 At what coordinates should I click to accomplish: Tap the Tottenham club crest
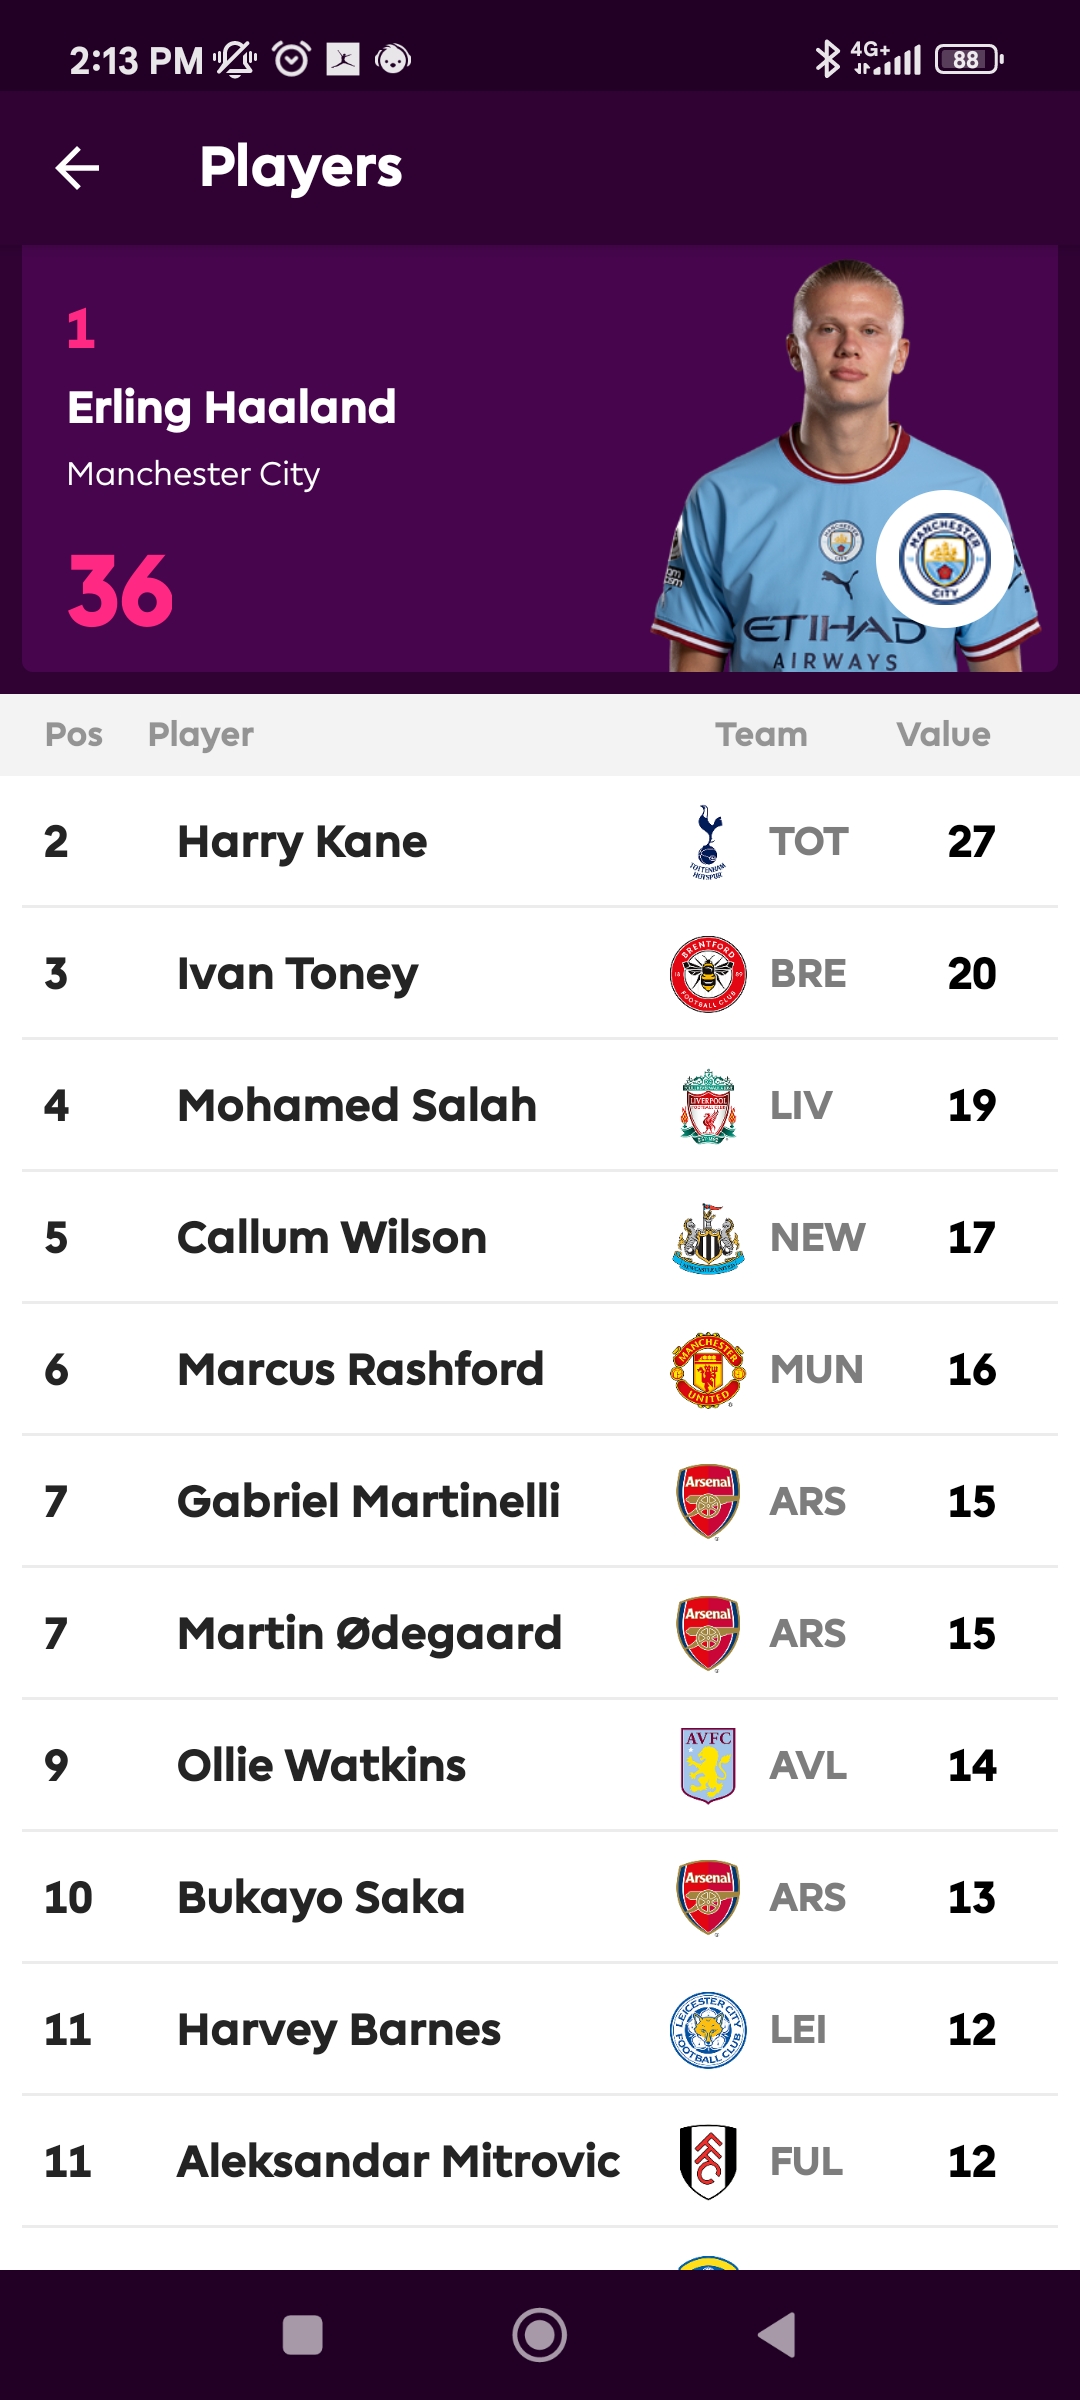708,842
